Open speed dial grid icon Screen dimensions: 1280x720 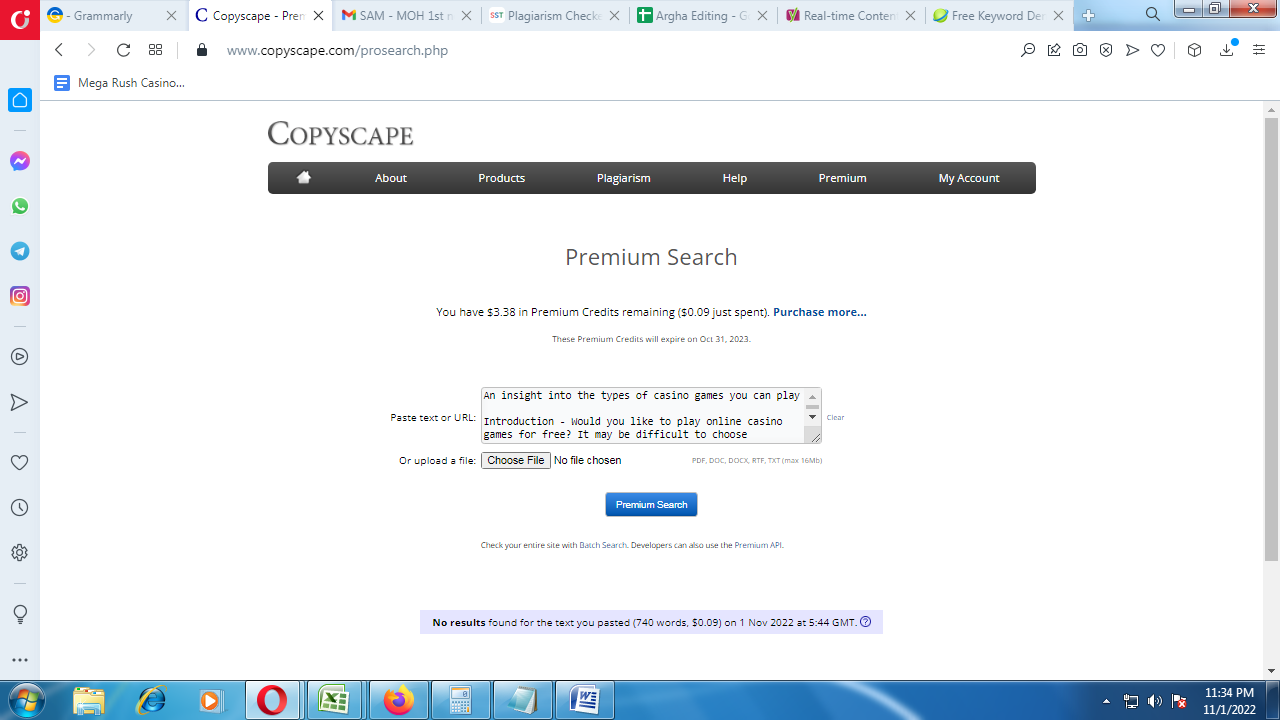(155, 50)
